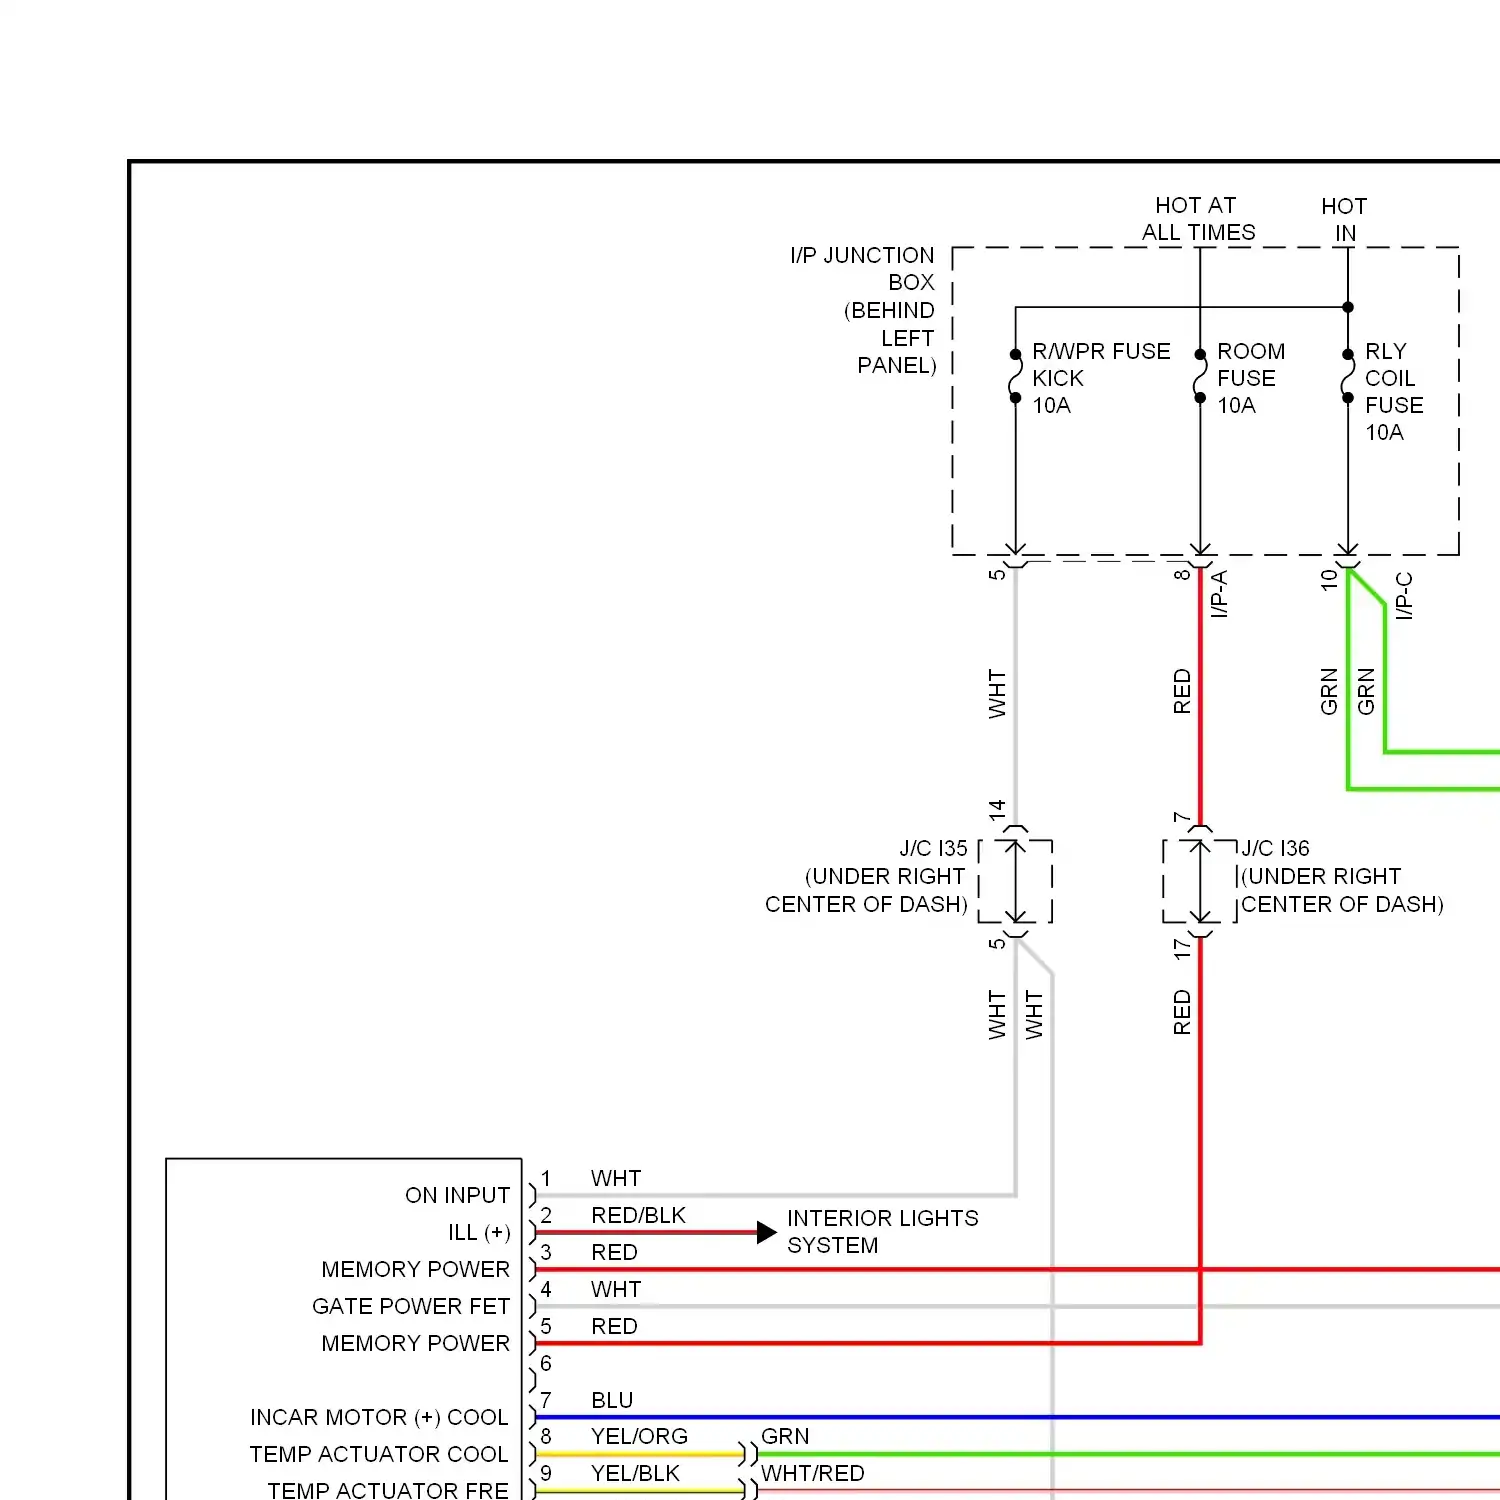1500x1500 pixels.
Task: Select the ROOM FUSE 10A label
Action: click(1251, 378)
